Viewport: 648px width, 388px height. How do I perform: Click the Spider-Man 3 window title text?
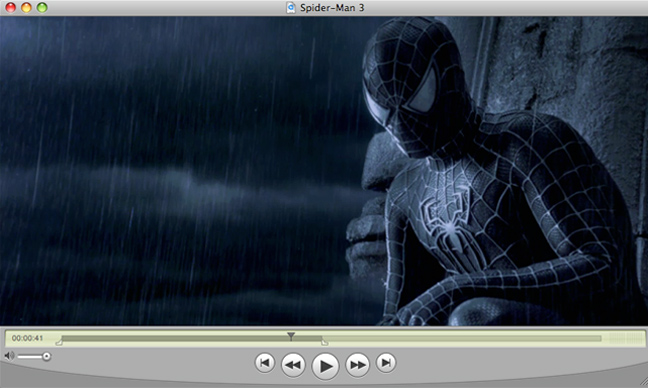coord(332,7)
